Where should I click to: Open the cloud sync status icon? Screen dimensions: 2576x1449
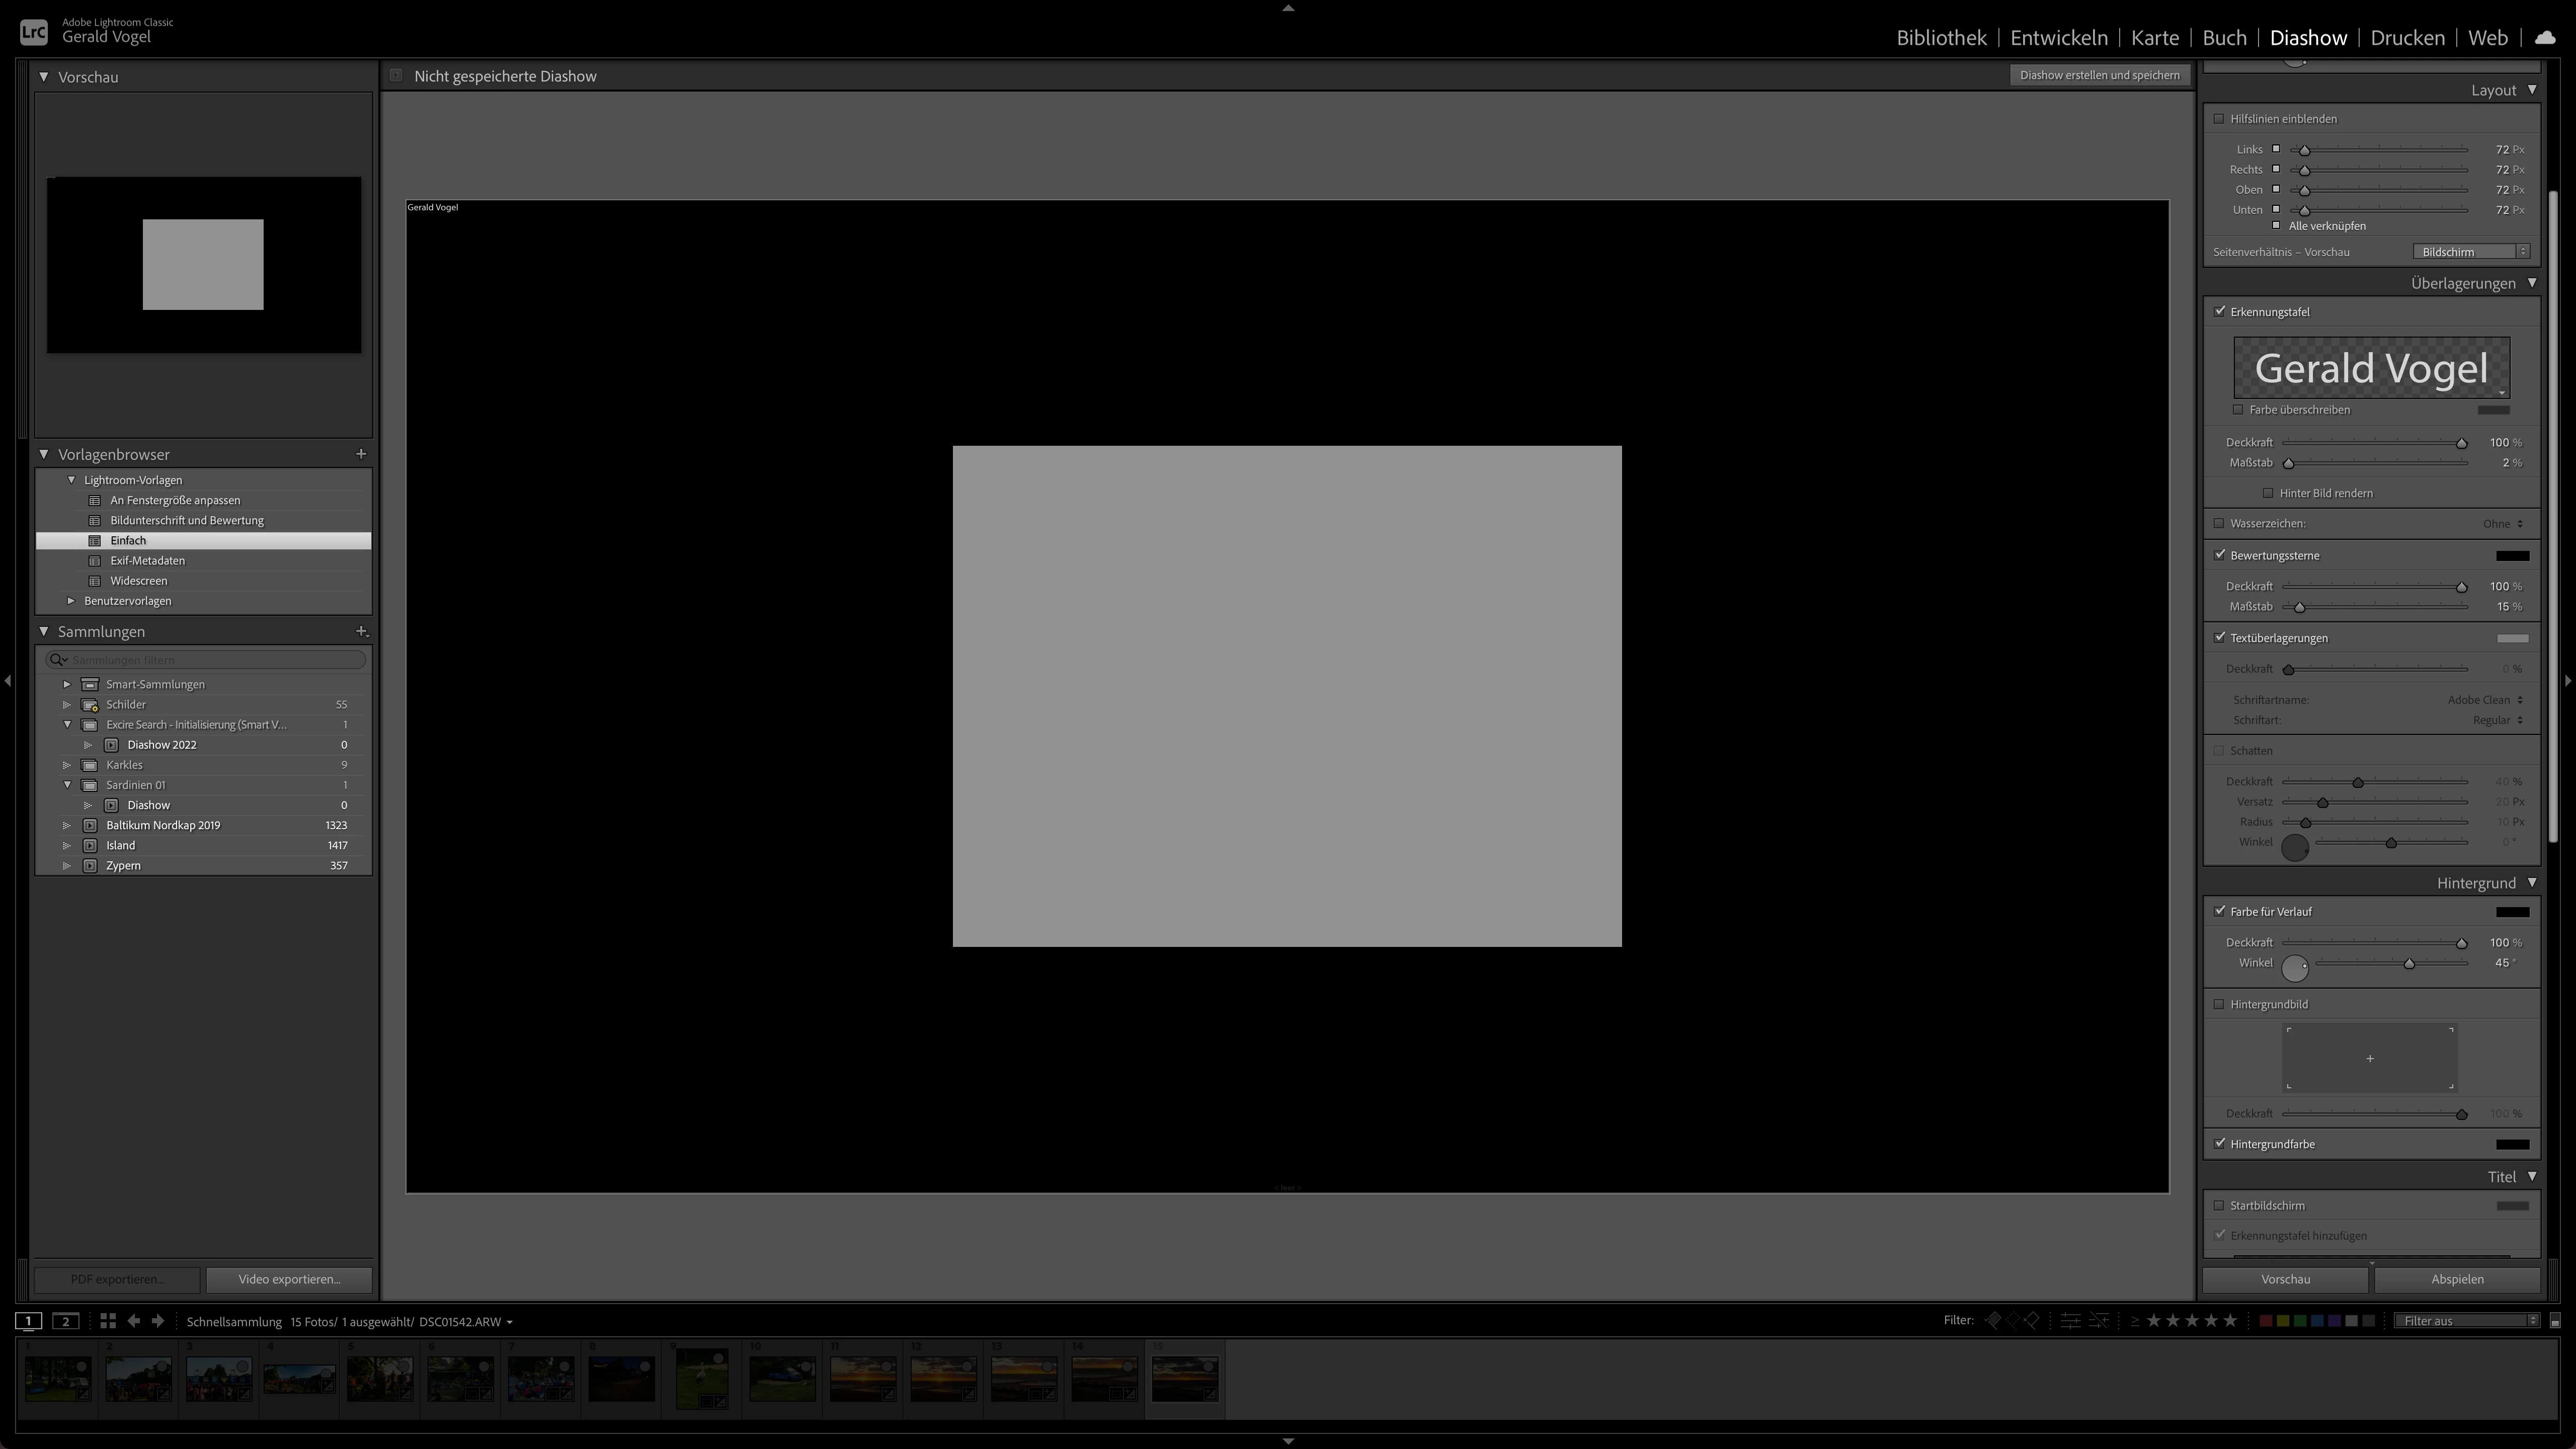[2544, 37]
